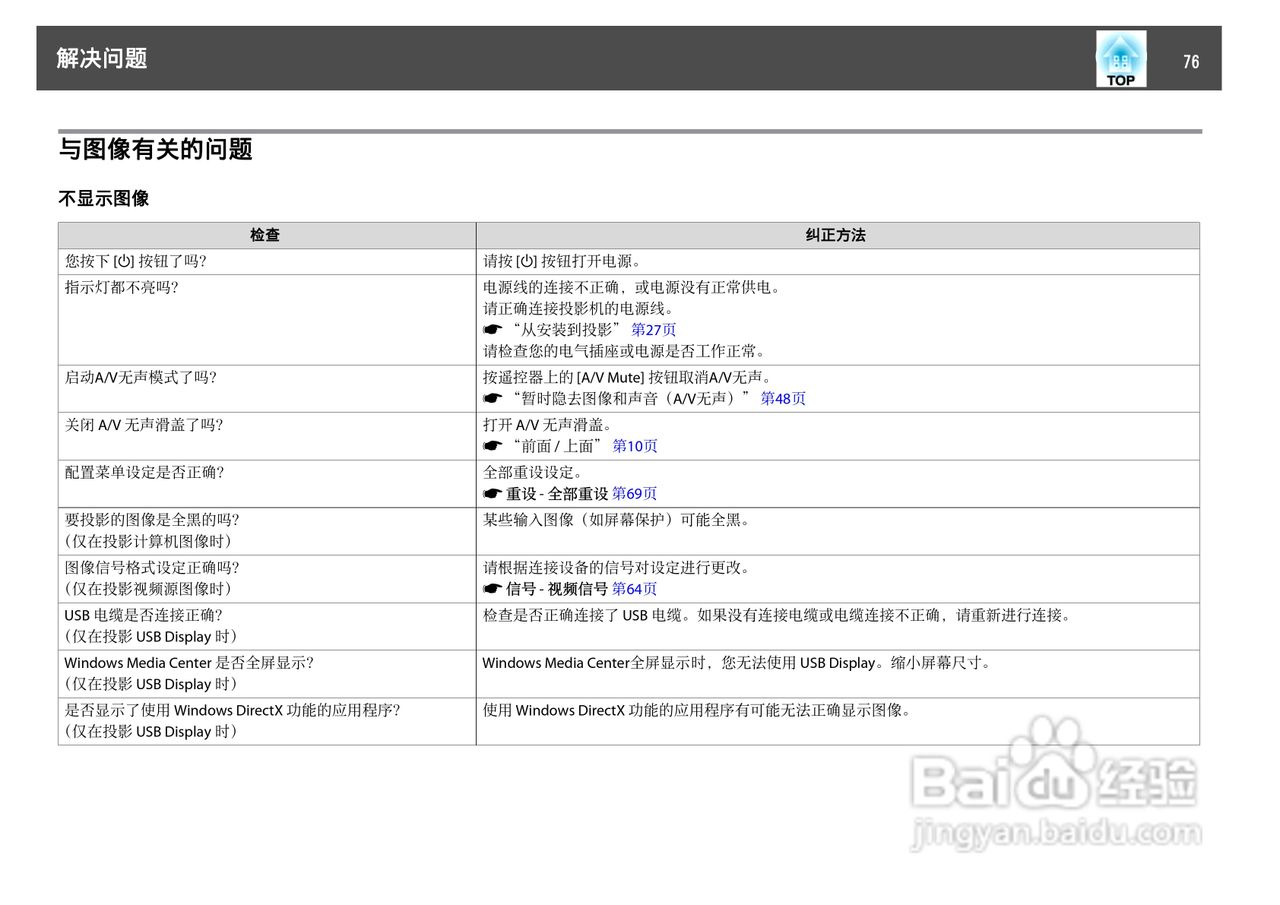Click text 电源线的连接不正确，或电源没有正常供电。
1280x905 pixels.
point(632,287)
